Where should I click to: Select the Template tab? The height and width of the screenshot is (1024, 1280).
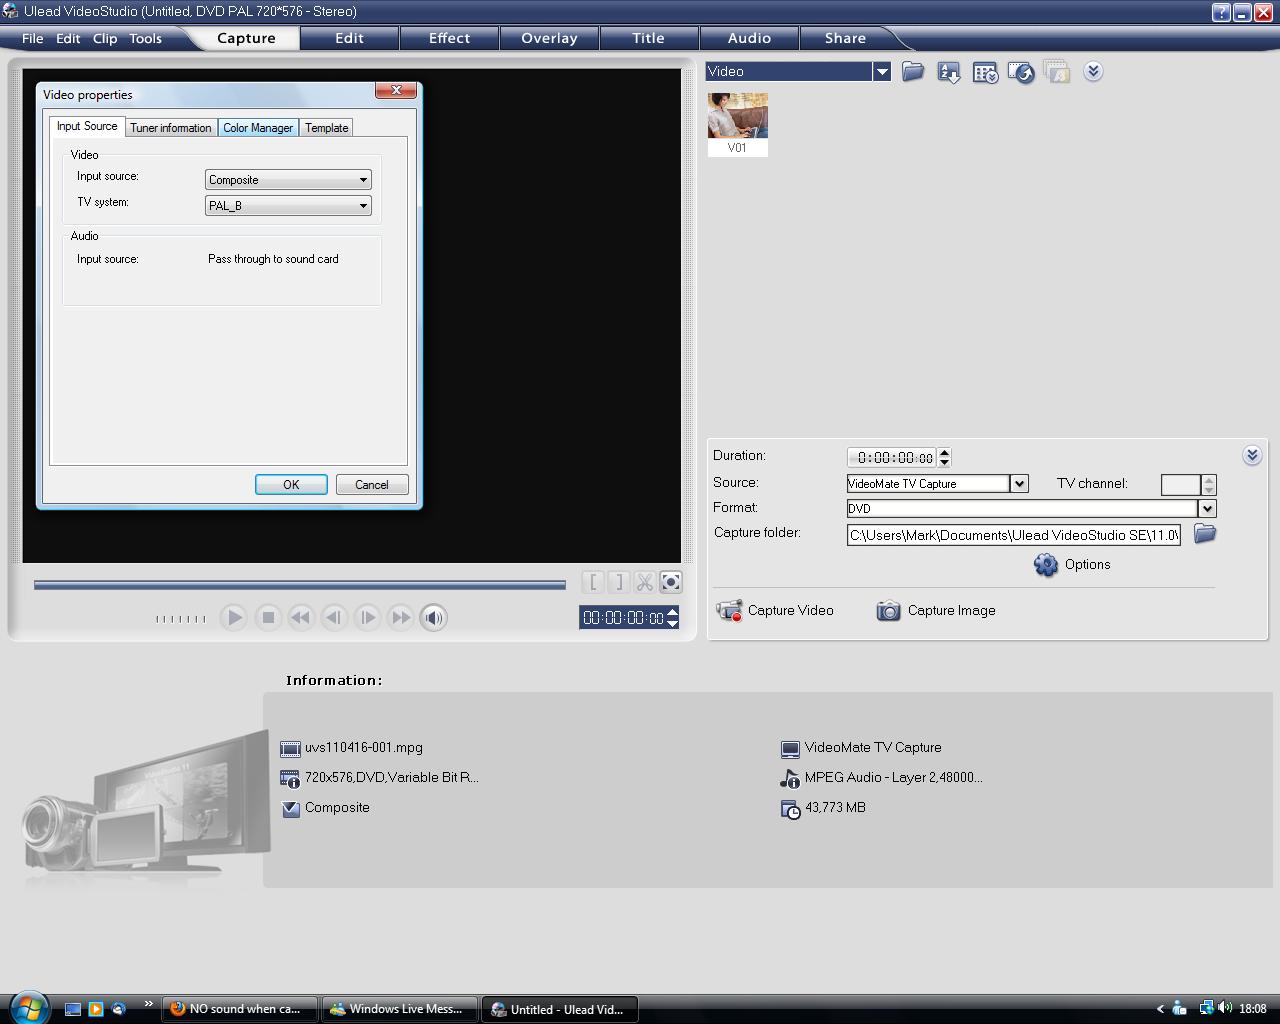327,128
